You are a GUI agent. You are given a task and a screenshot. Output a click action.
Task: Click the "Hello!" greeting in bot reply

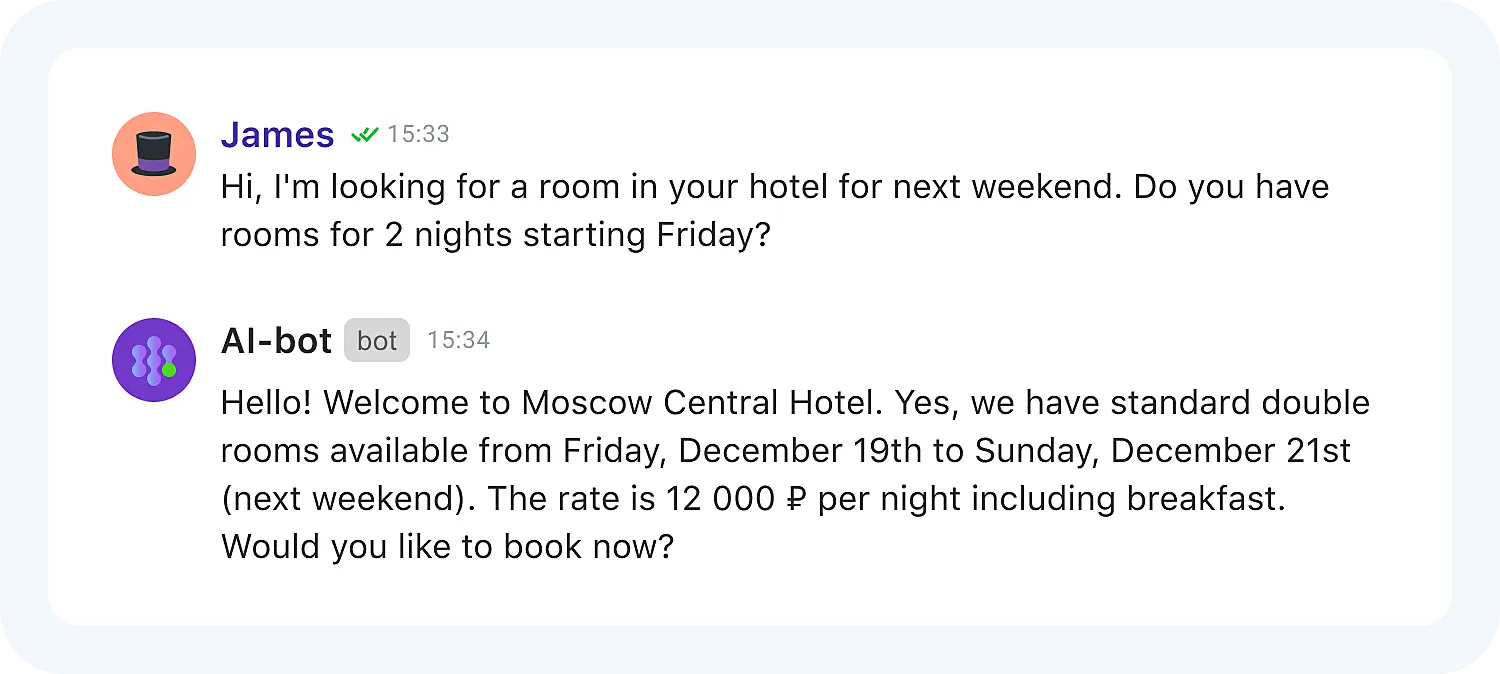coord(266,403)
